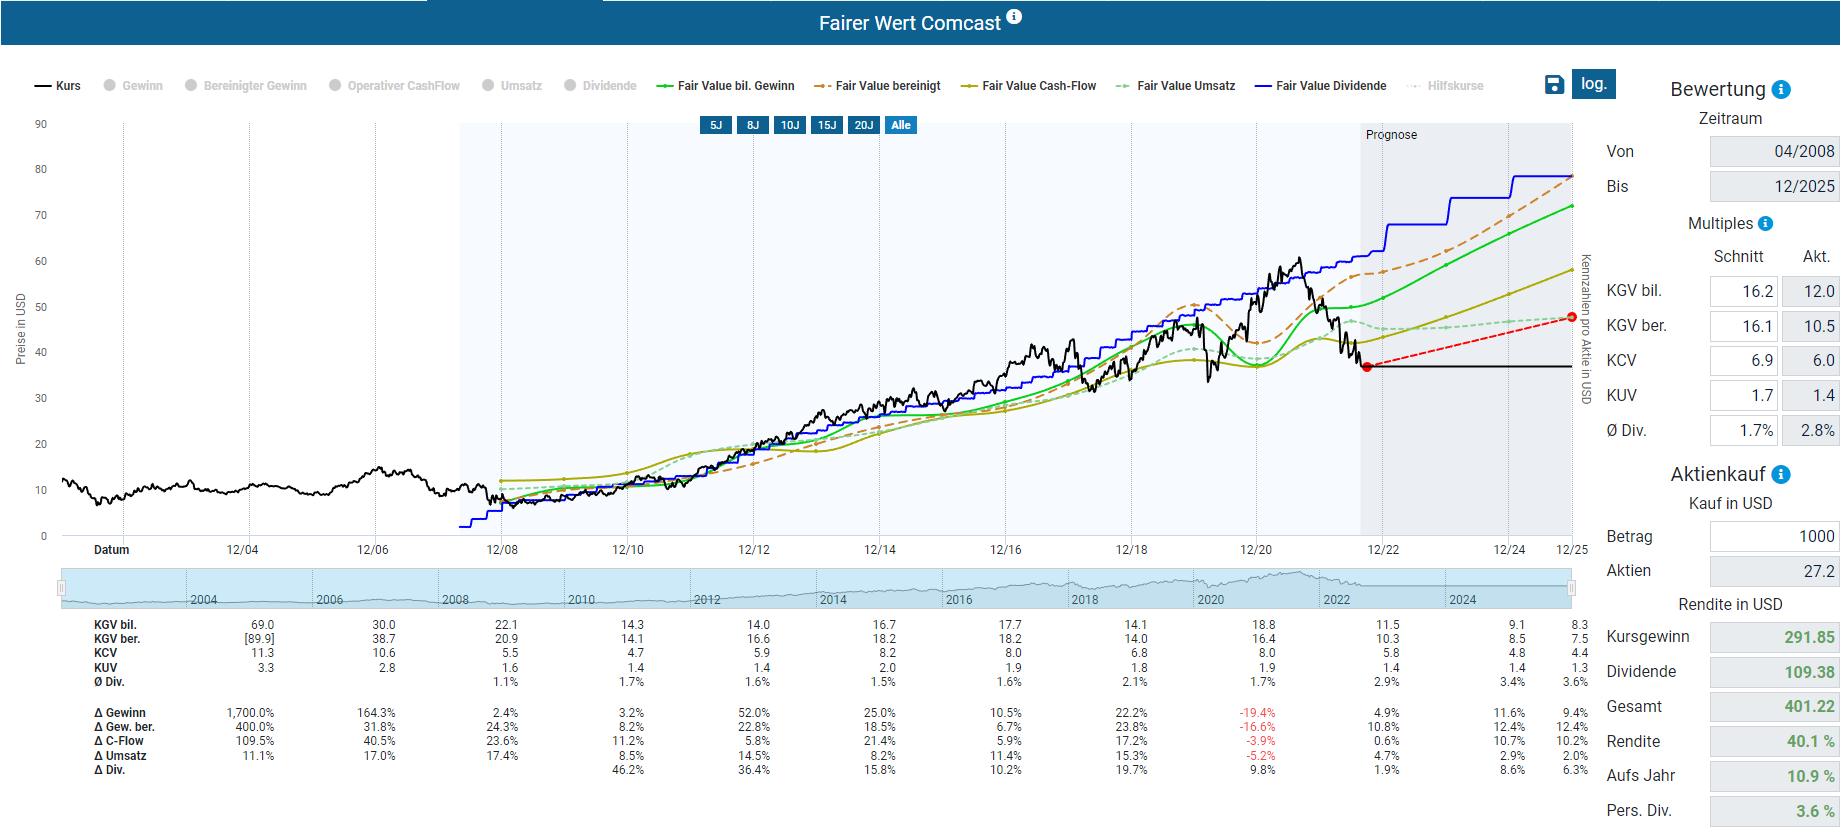Click the Von date field
The width and height of the screenshot is (1844, 839).
[1773, 152]
